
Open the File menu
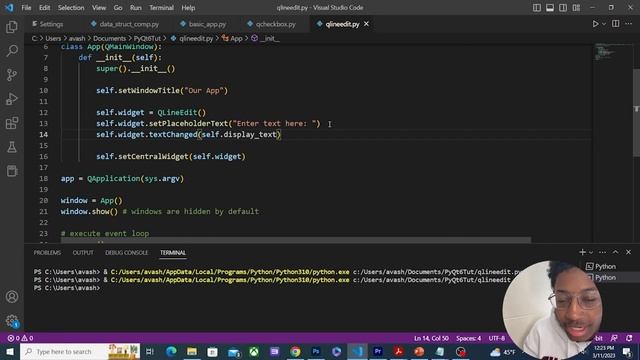(x=26, y=8)
